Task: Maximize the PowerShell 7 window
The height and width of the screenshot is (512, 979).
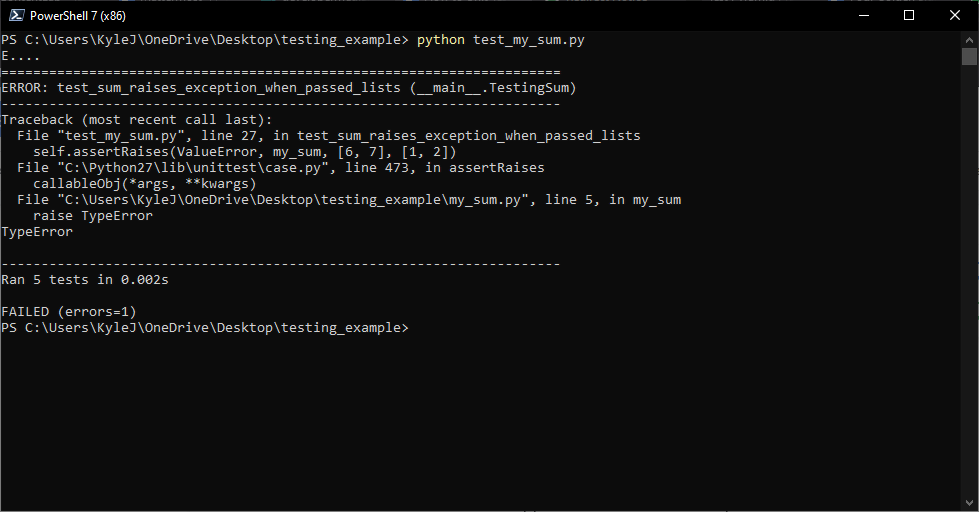Action: [909, 15]
